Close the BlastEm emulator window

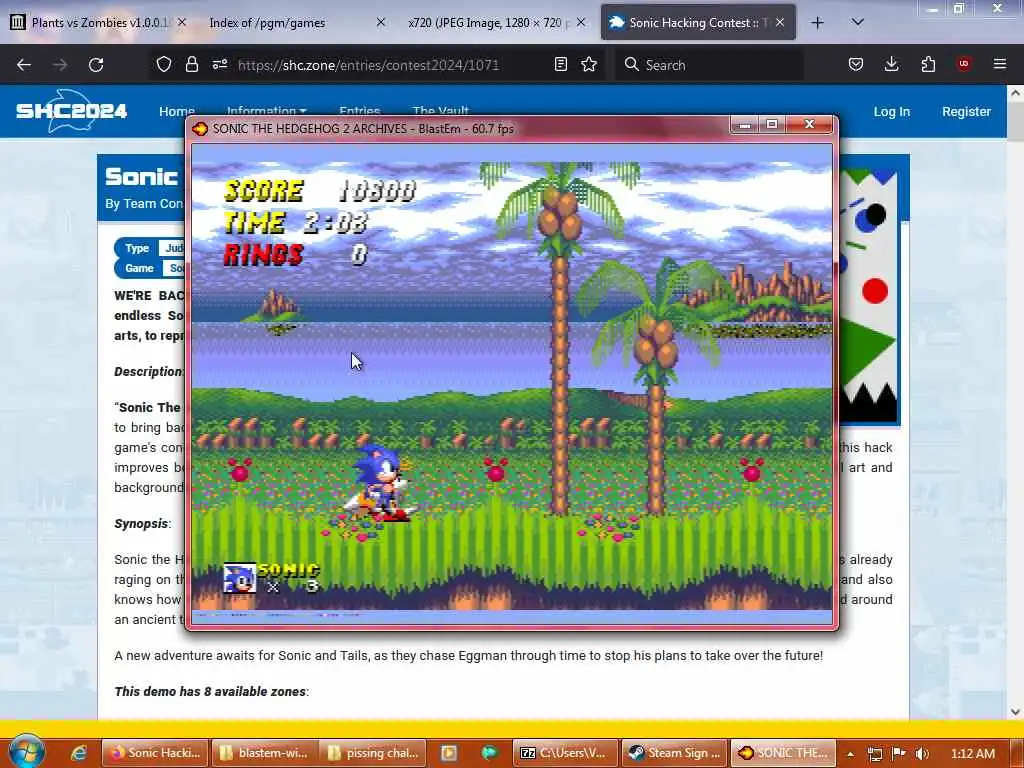click(x=810, y=124)
